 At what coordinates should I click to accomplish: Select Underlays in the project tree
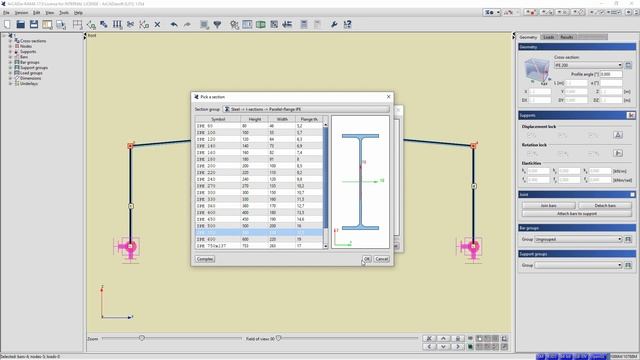[x=29, y=84]
